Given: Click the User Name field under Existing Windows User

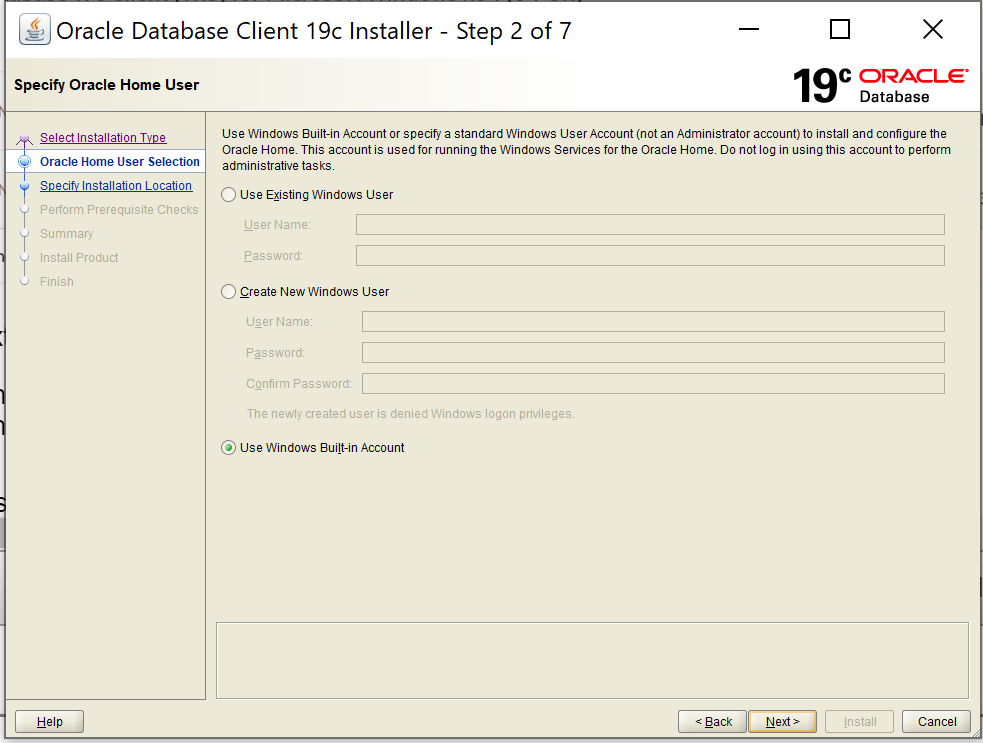Looking at the screenshot, I should pos(650,224).
